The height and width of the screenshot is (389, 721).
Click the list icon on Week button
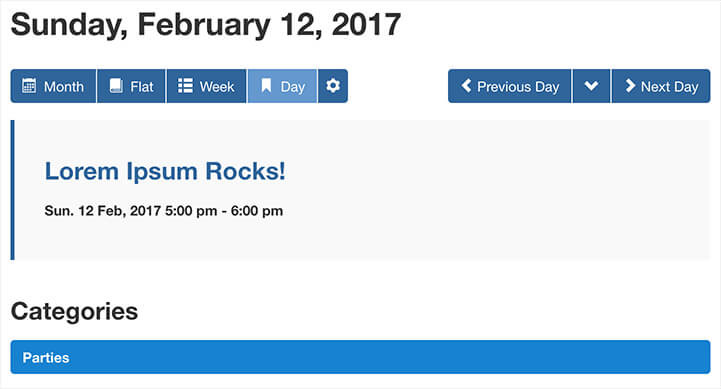pos(185,86)
